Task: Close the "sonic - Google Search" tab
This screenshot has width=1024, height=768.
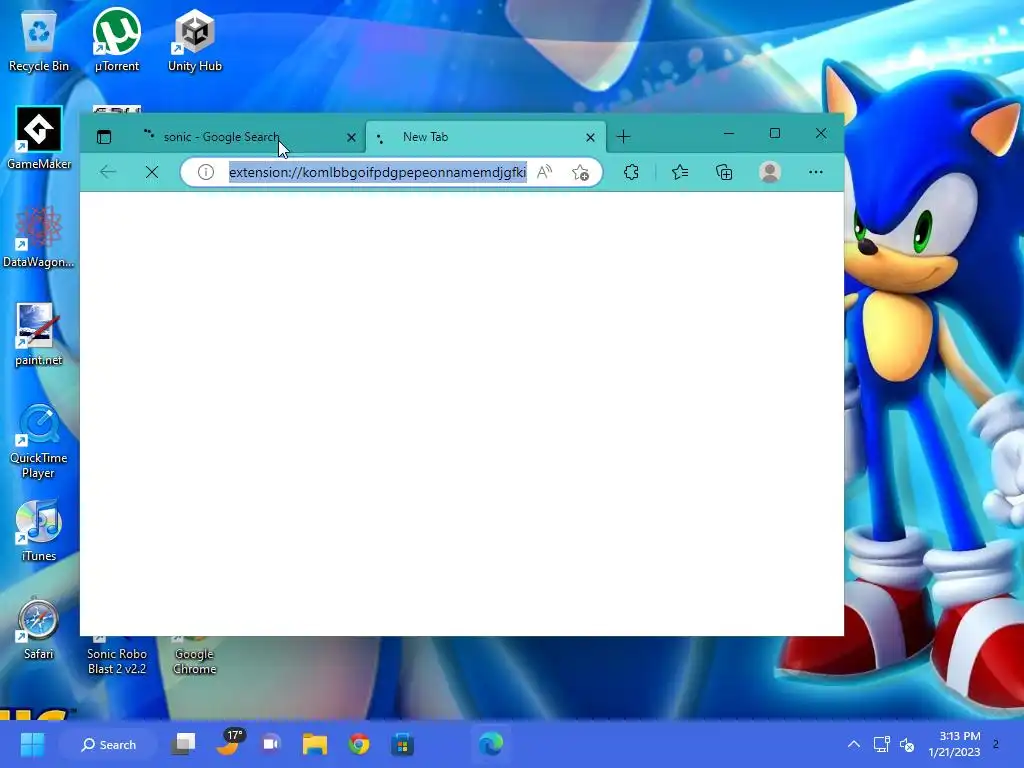Action: point(351,137)
